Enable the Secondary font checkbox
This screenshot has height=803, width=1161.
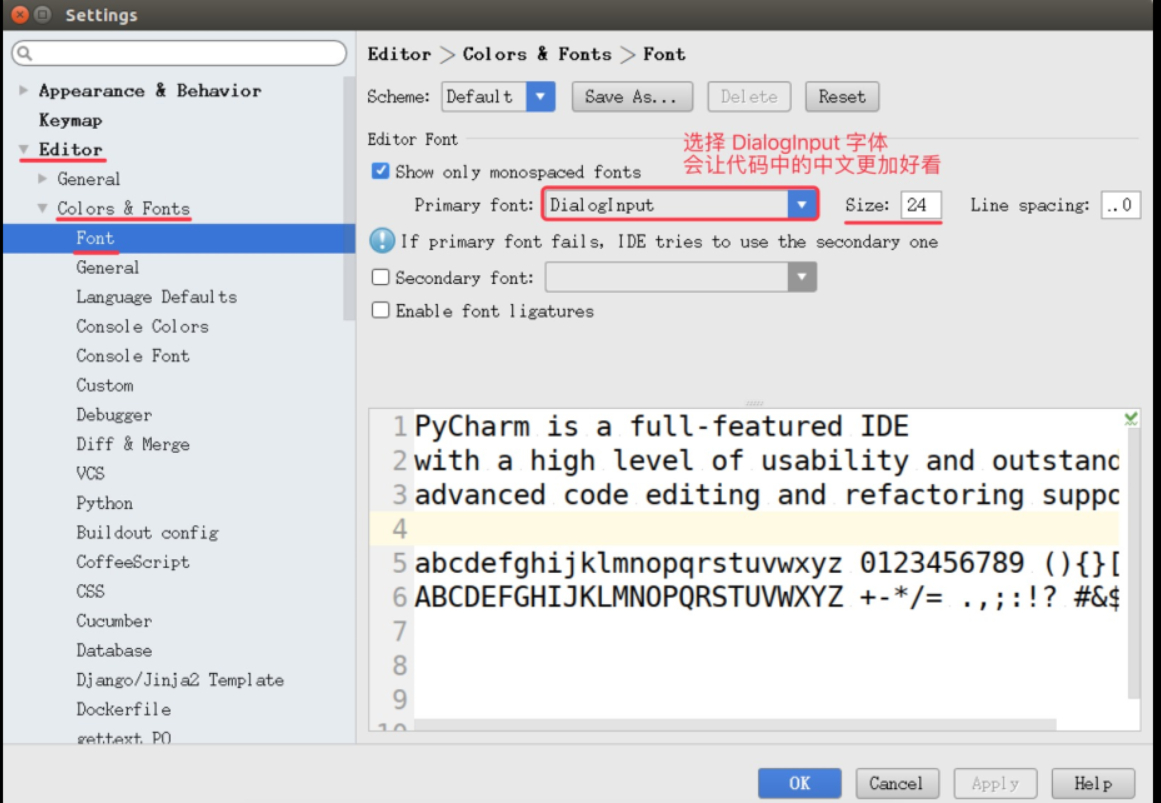[380, 277]
